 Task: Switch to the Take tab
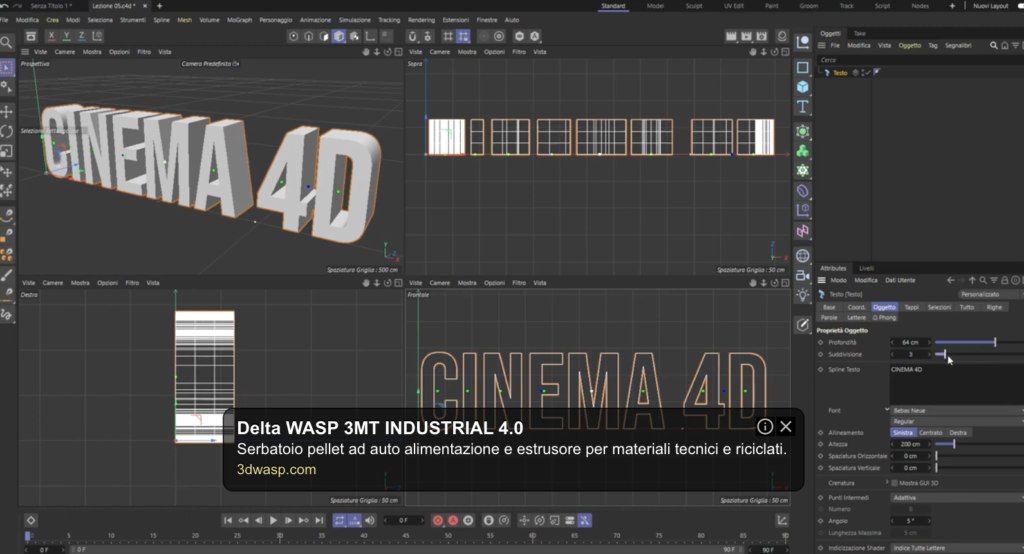tap(860, 33)
